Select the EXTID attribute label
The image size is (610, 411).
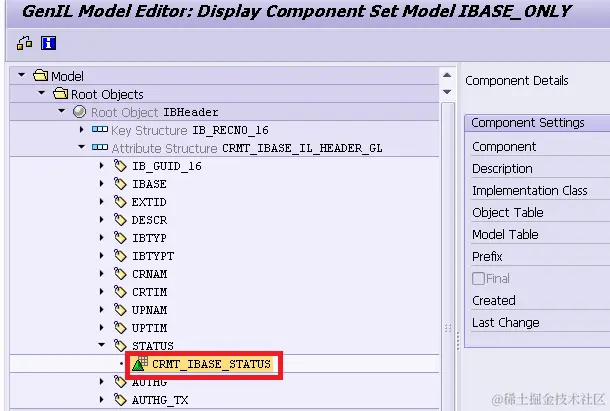pyautogui.click(x=149, y=202)
